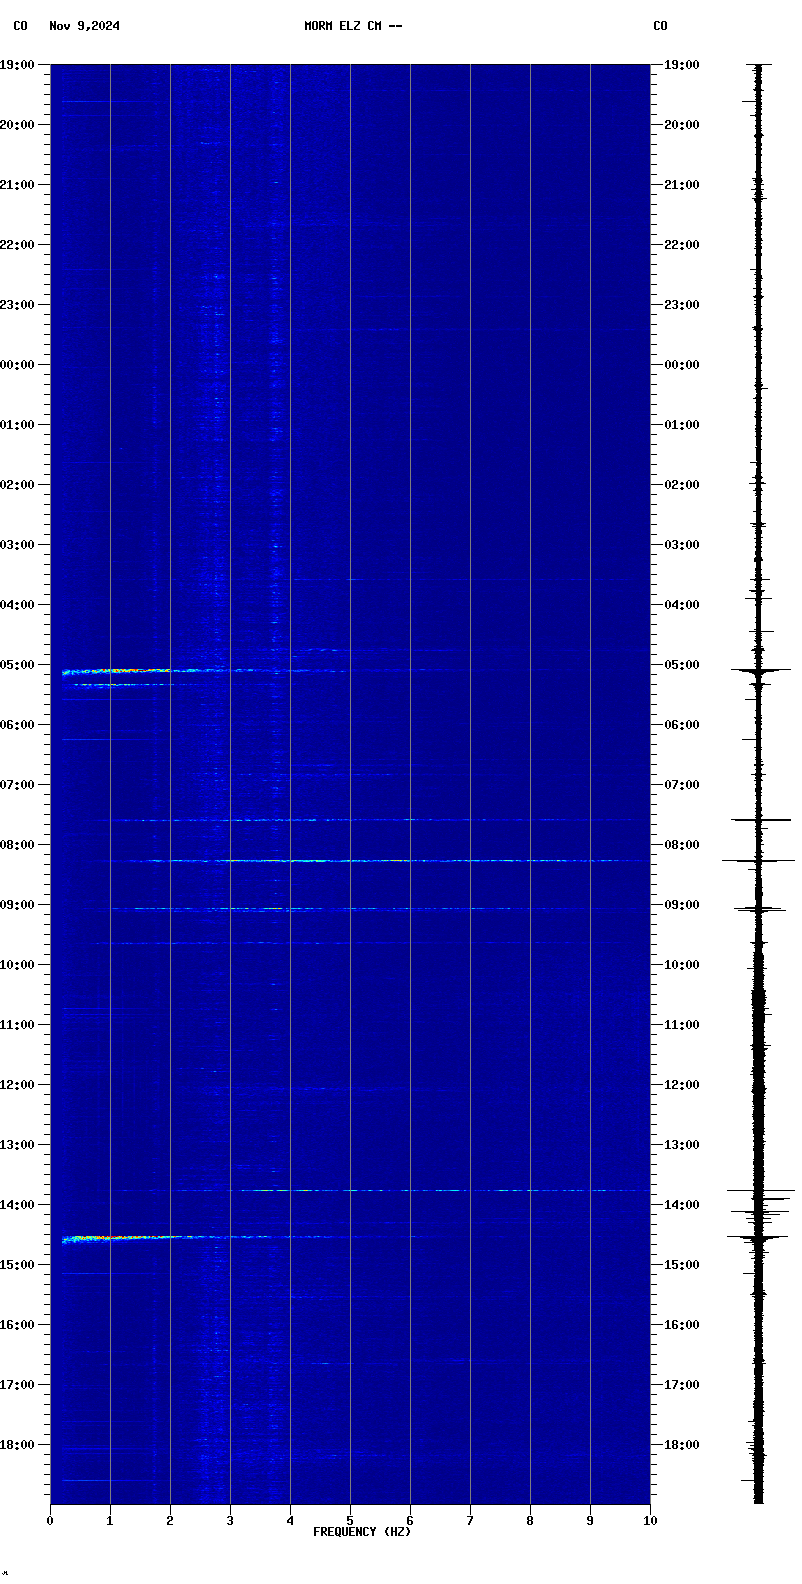This screenshot has width=802, height=1584.
Task: Click the 0 tick on frequency axis
Action: pyautogui.click(x=50, y=1521)
